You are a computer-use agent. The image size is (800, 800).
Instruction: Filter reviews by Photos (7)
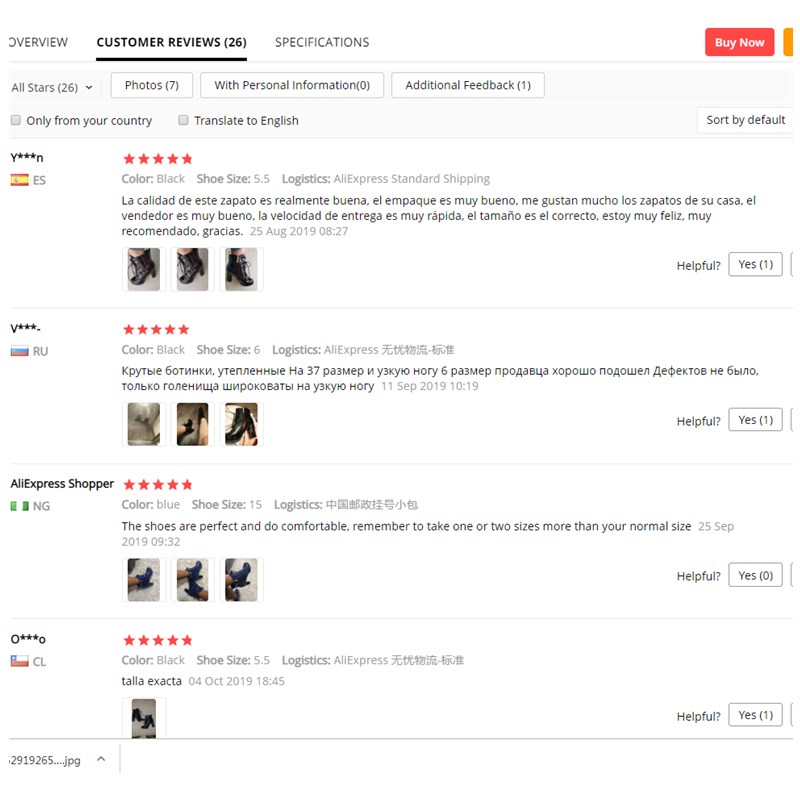pos(152,85)
